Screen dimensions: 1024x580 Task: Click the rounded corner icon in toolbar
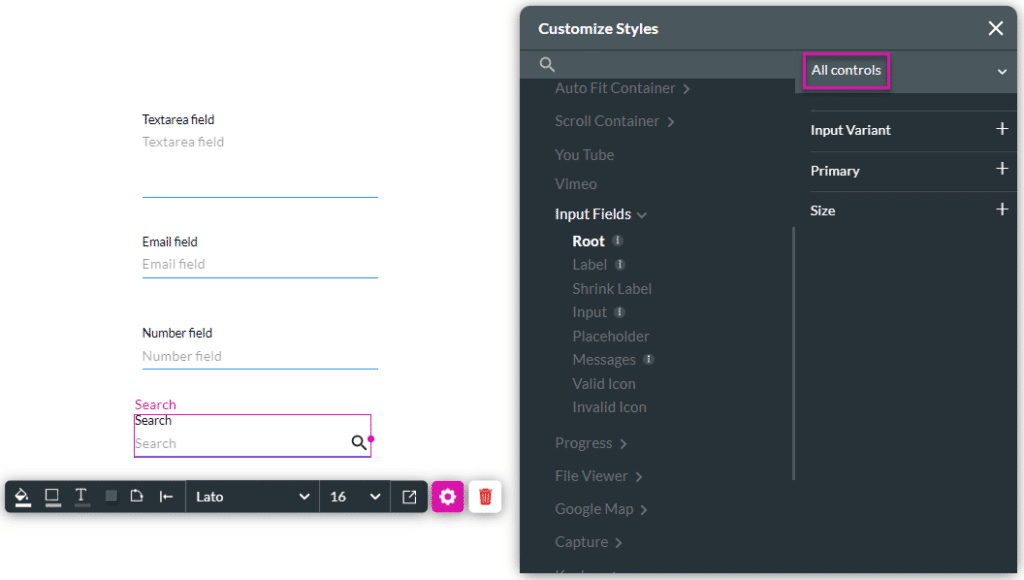(x=137, y=497)
